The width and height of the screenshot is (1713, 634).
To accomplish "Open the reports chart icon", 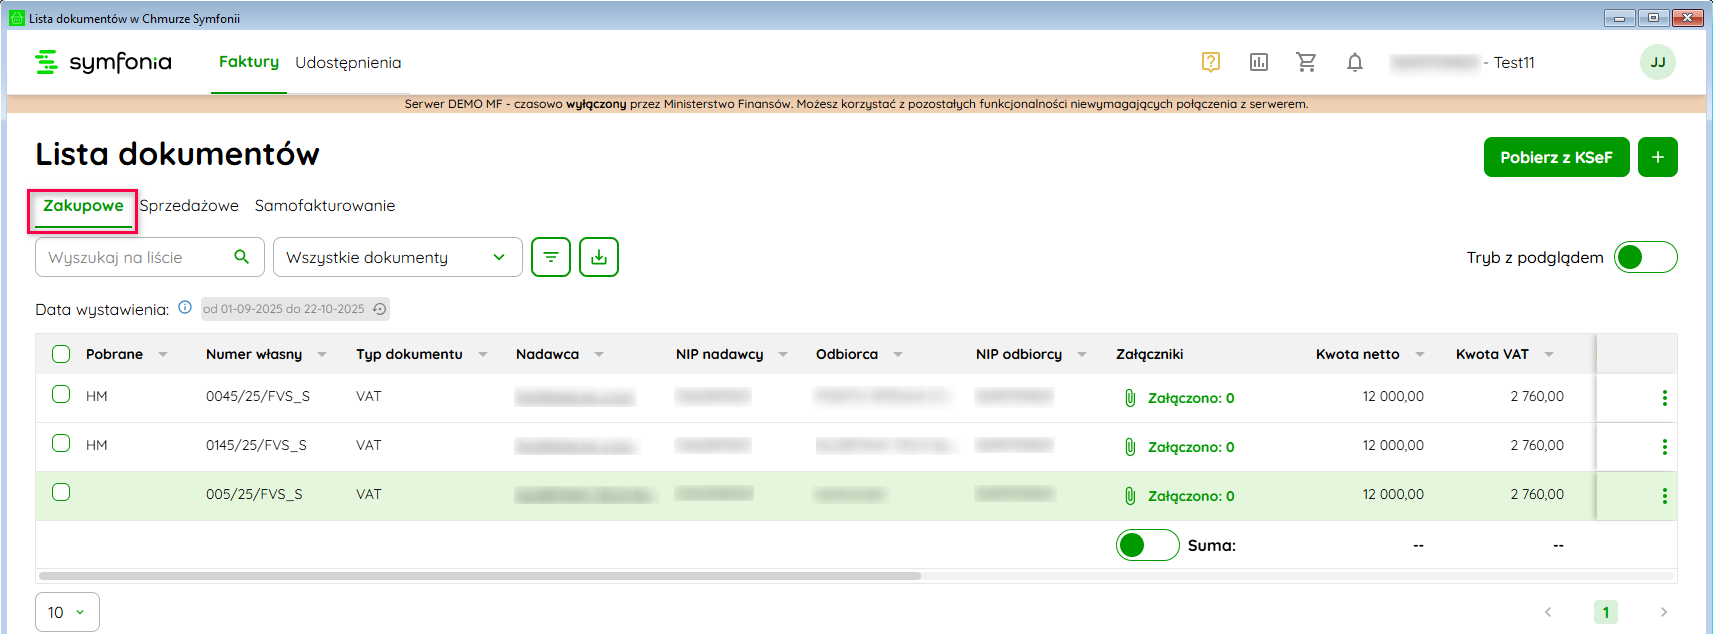I will click(x=1258, y=62).
